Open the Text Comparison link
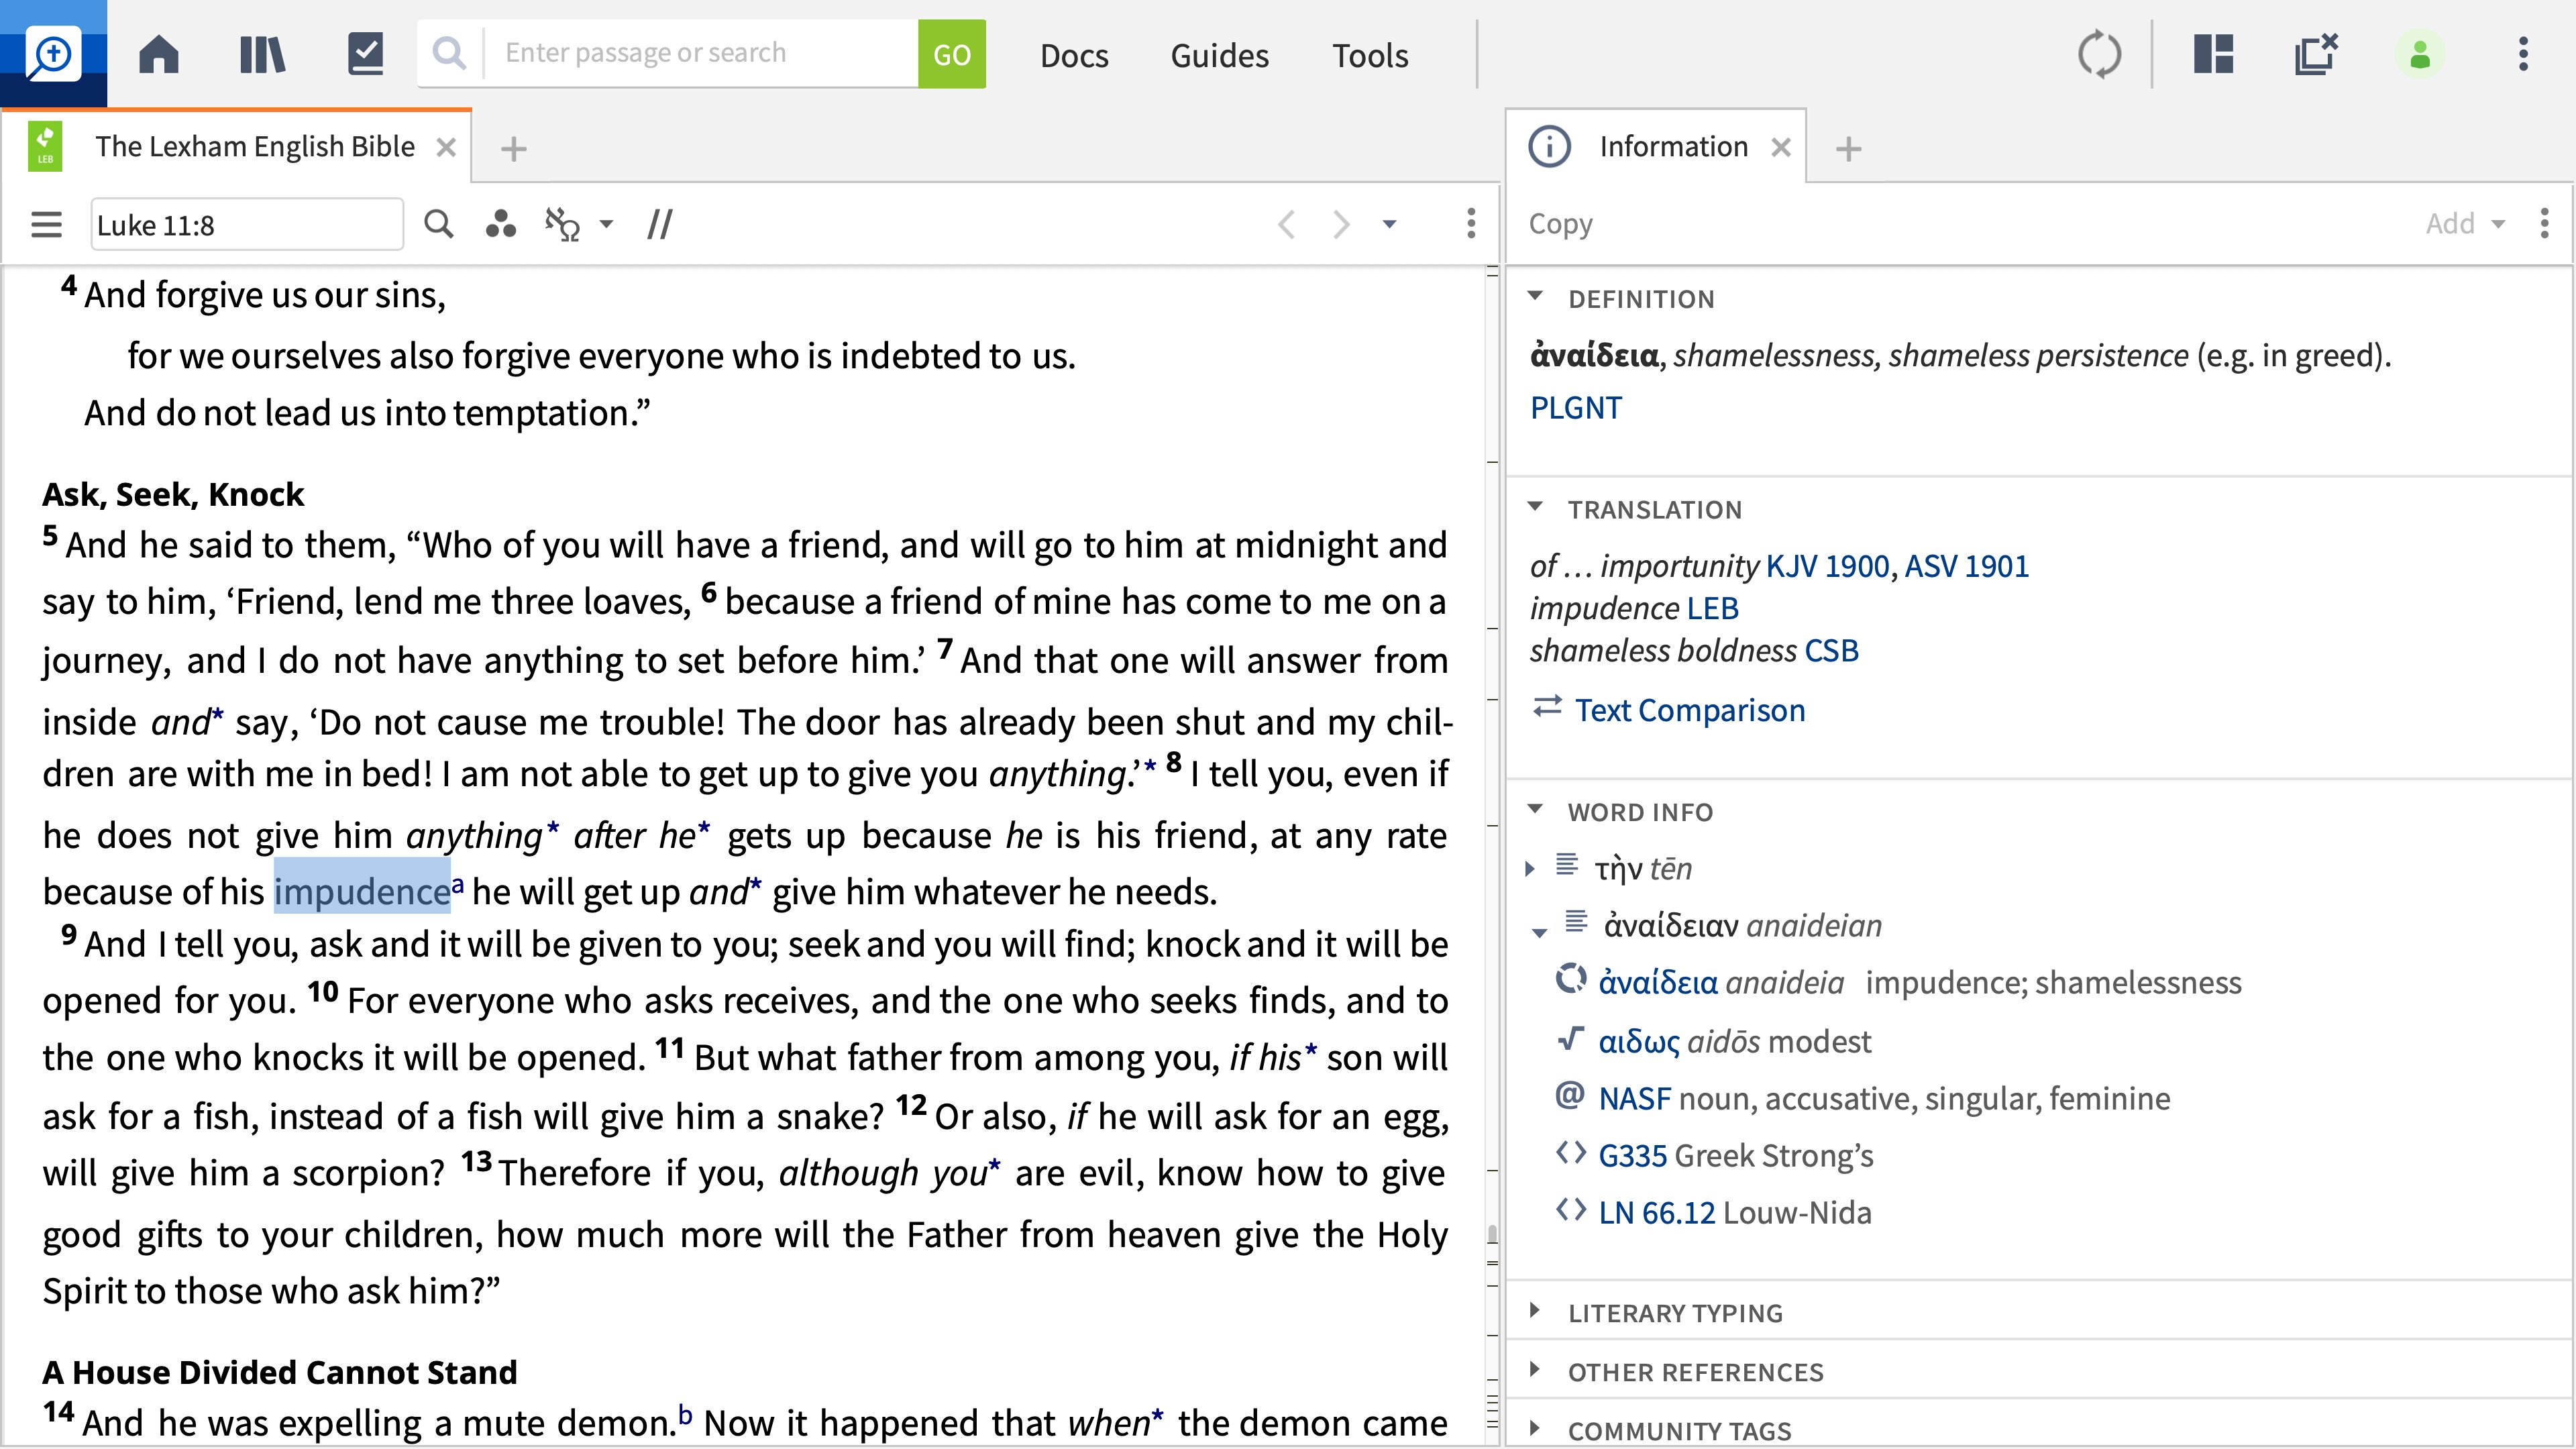2576x1449 pixels. pyautogui.click(x=1690, y=710)
